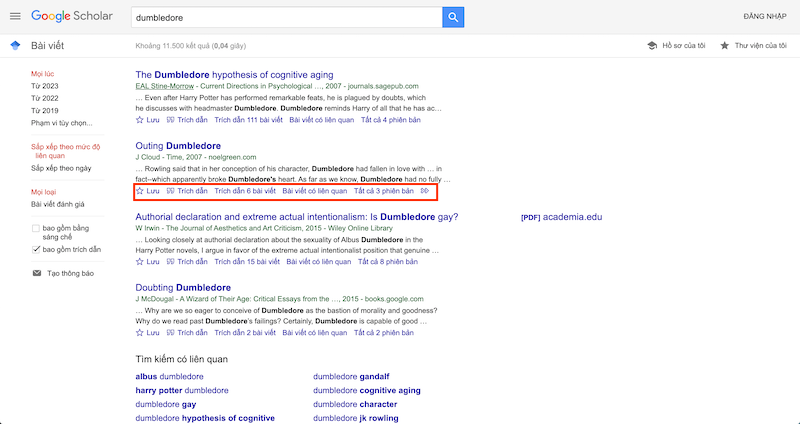
Task: Open Hồ sơ của tôi profile
Action: pyautogui.click(x=684, y=45)
